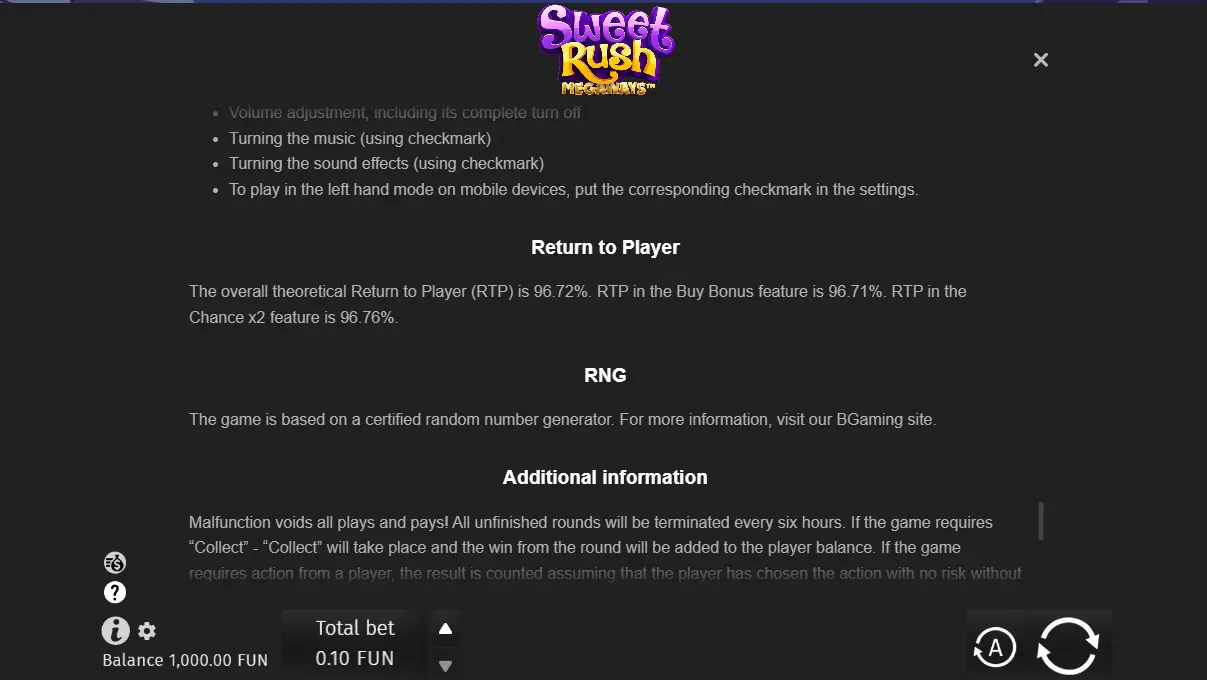
Task: Spin the reels with circular arrows button
Action: (x=1068, y=645)
